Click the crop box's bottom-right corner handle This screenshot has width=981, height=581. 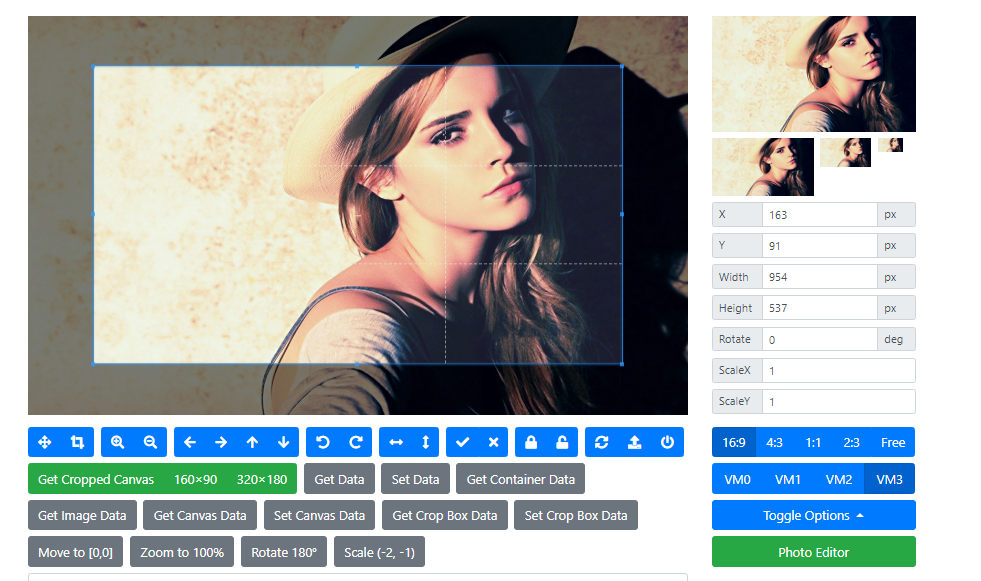coord(622,363)
